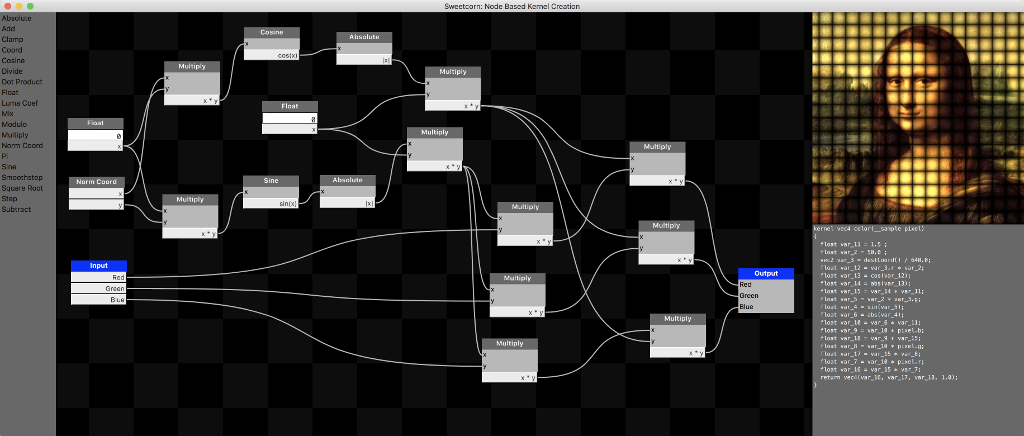This screenshot has height=436, width=1024.
Task: Choose Mix from the sidebar list
Action: (7, 114)
